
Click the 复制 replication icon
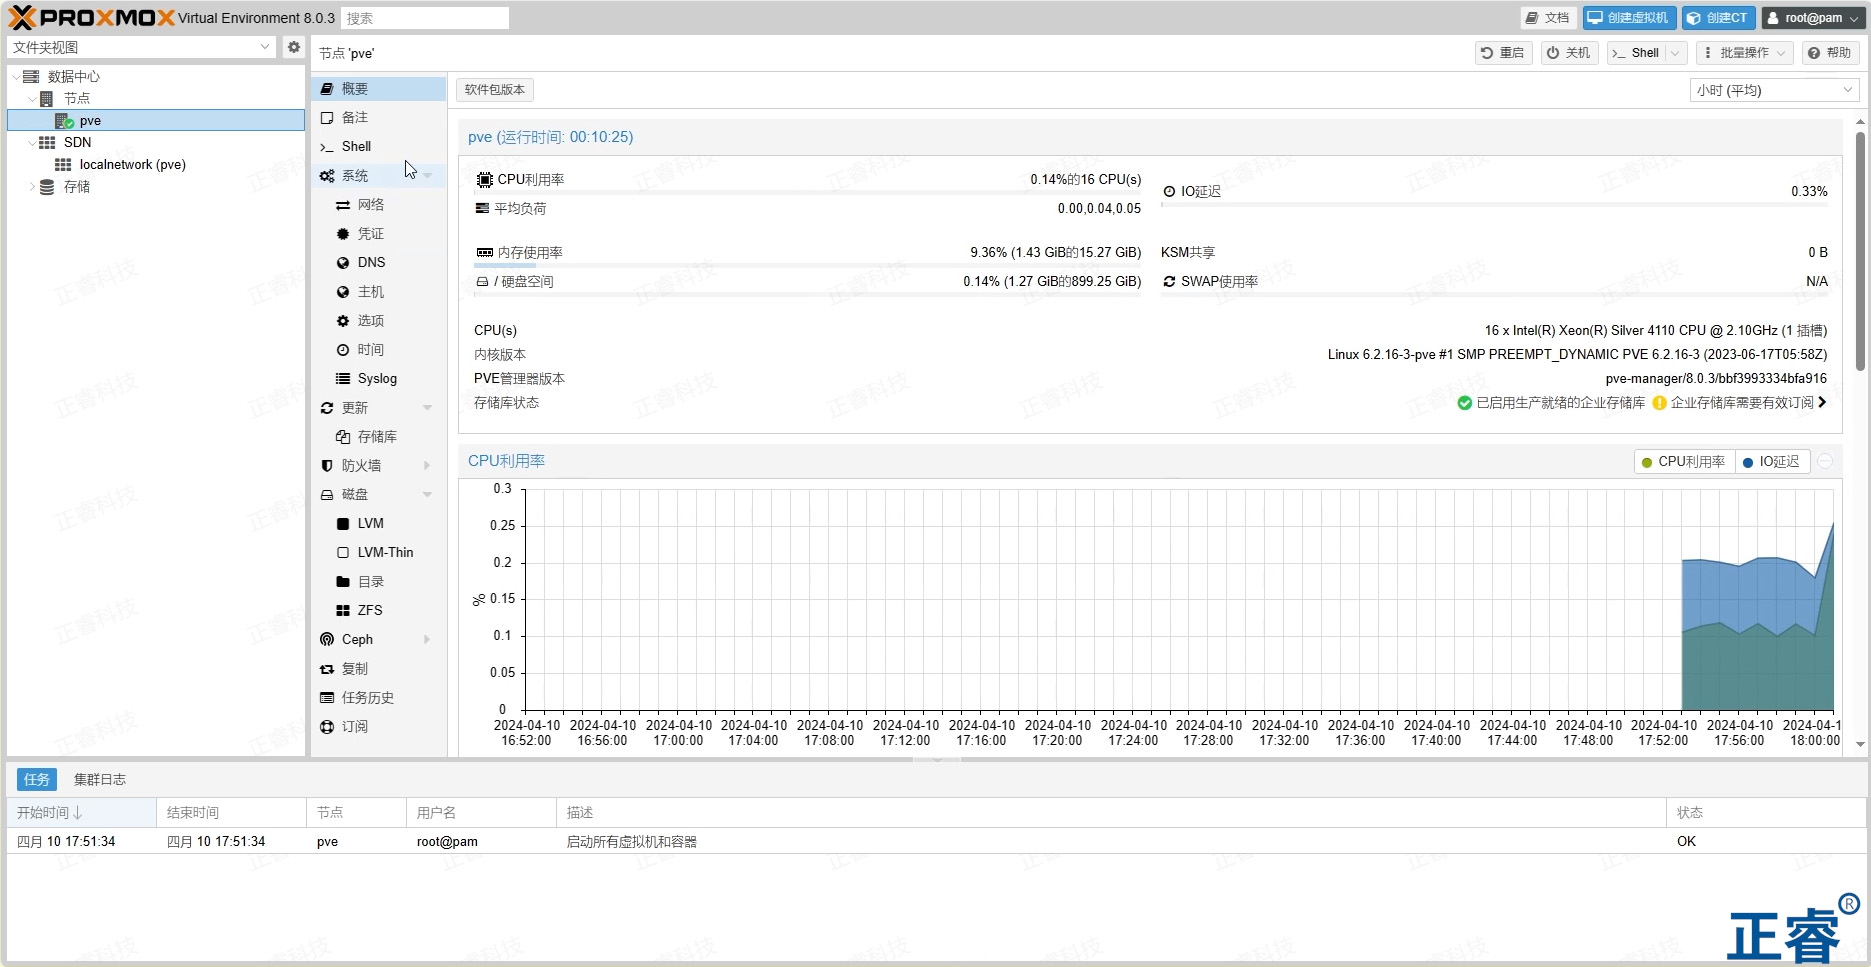click(x=327, y=669)
